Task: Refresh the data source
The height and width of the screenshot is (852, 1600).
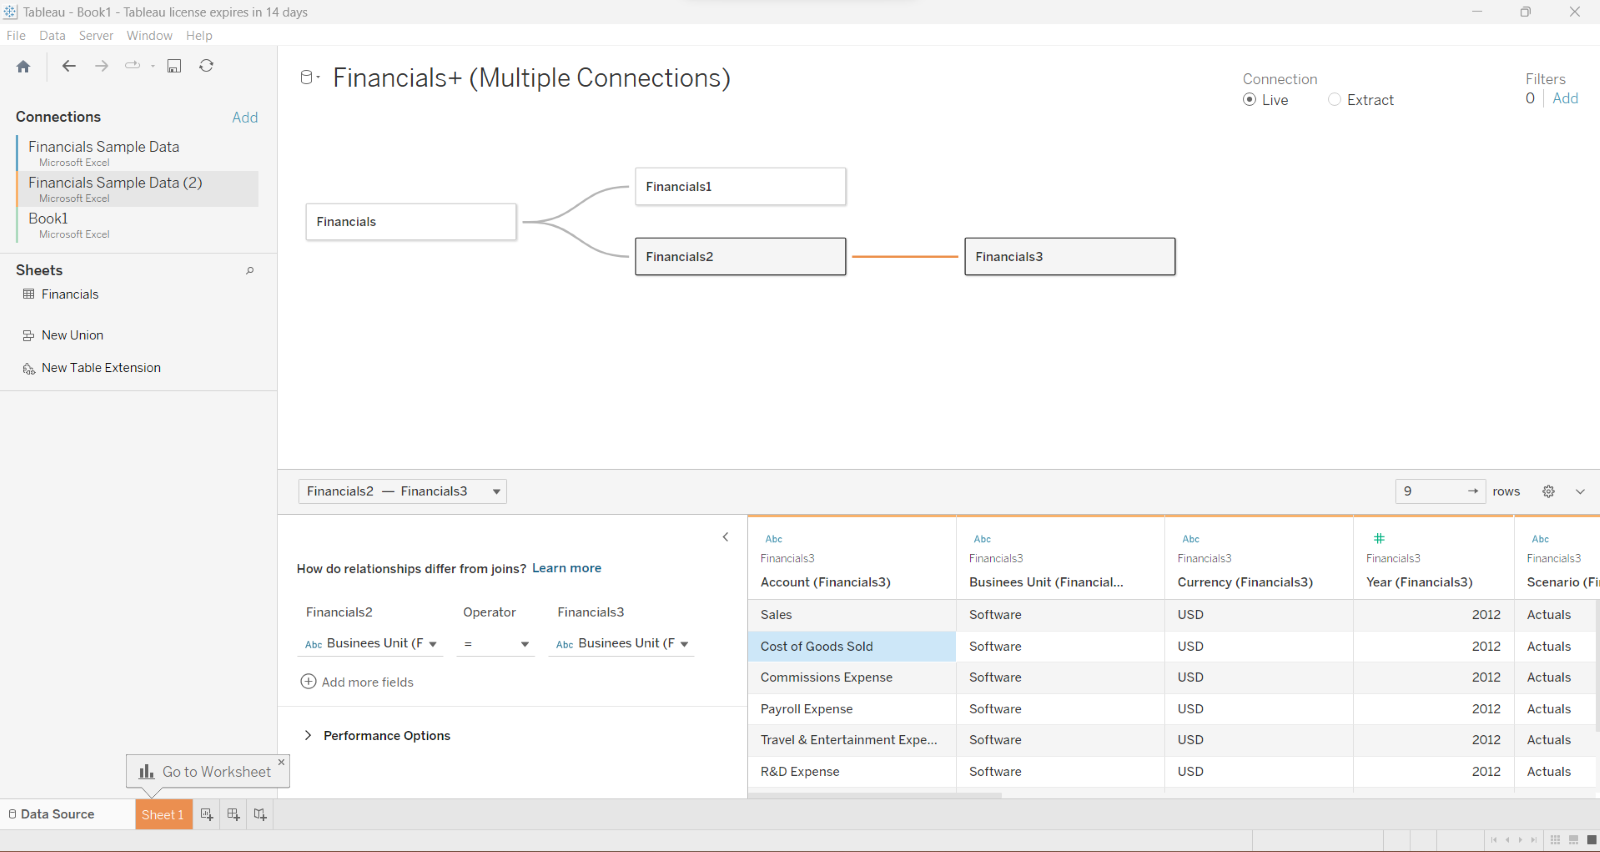Action: [x=206, y=66]
